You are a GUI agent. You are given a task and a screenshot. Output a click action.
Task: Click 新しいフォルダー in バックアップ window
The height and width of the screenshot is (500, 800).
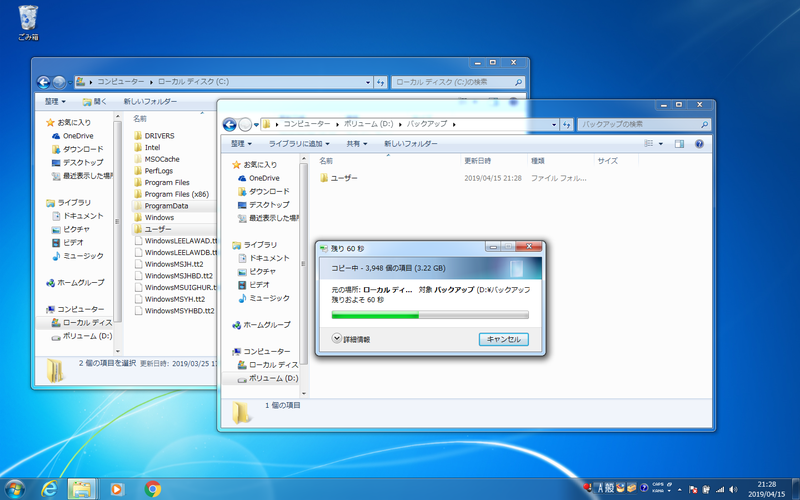[x=411, y=144]
